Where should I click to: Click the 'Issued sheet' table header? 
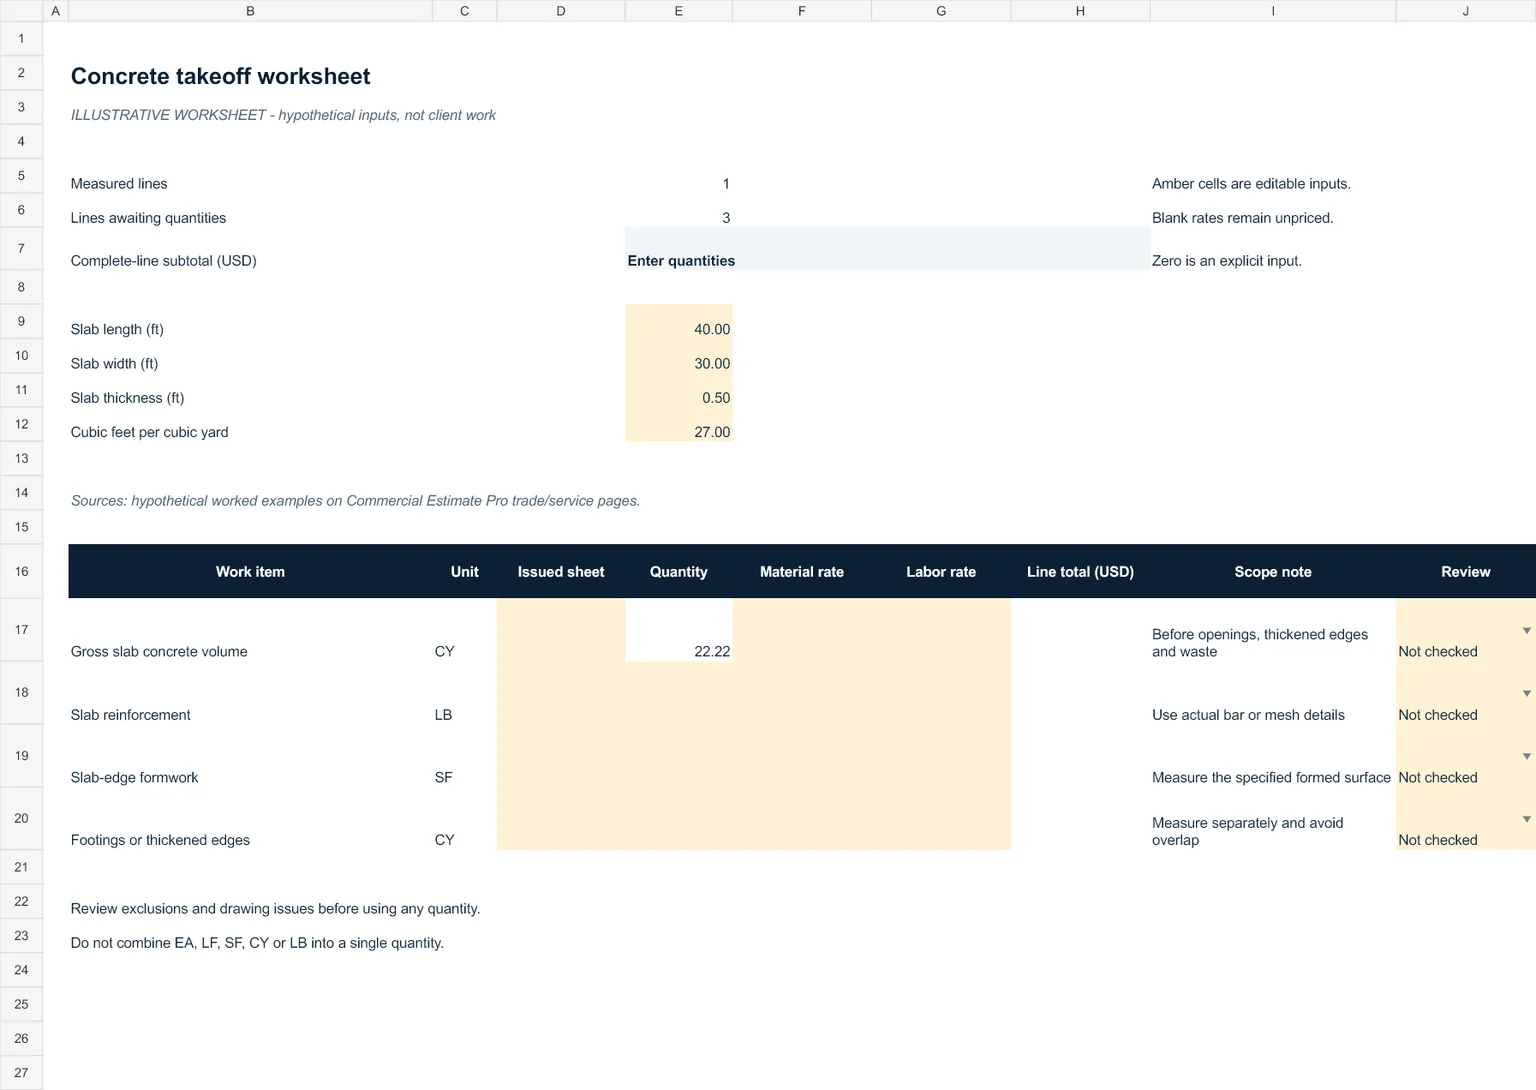tap(561, 572)
